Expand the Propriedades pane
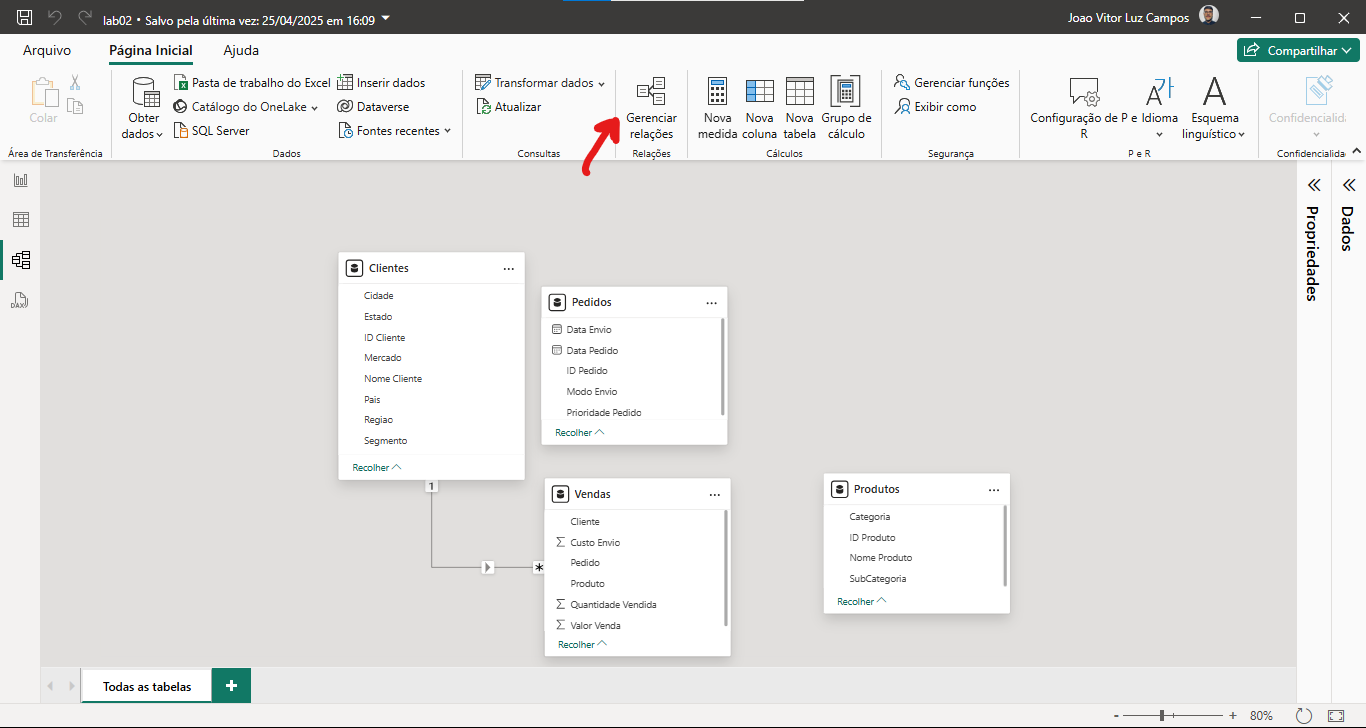The width and height of the screenshot is (1366, 728). coord(1314,185)
